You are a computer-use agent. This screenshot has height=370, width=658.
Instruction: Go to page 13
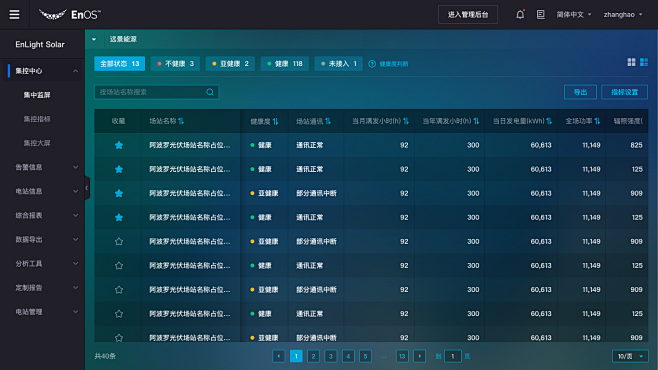pos(402,356)
